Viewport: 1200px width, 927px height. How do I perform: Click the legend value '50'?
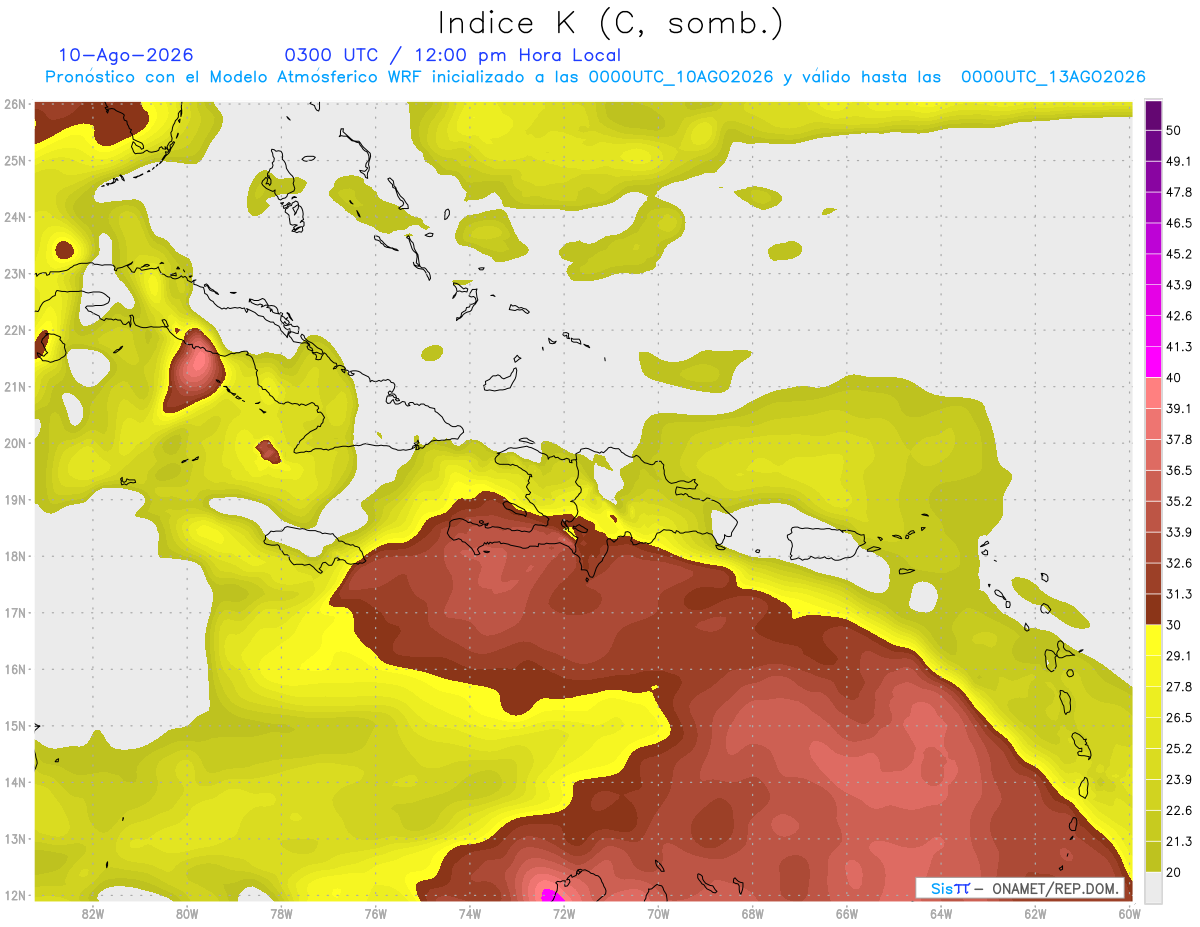click(x=1174, y=130)
